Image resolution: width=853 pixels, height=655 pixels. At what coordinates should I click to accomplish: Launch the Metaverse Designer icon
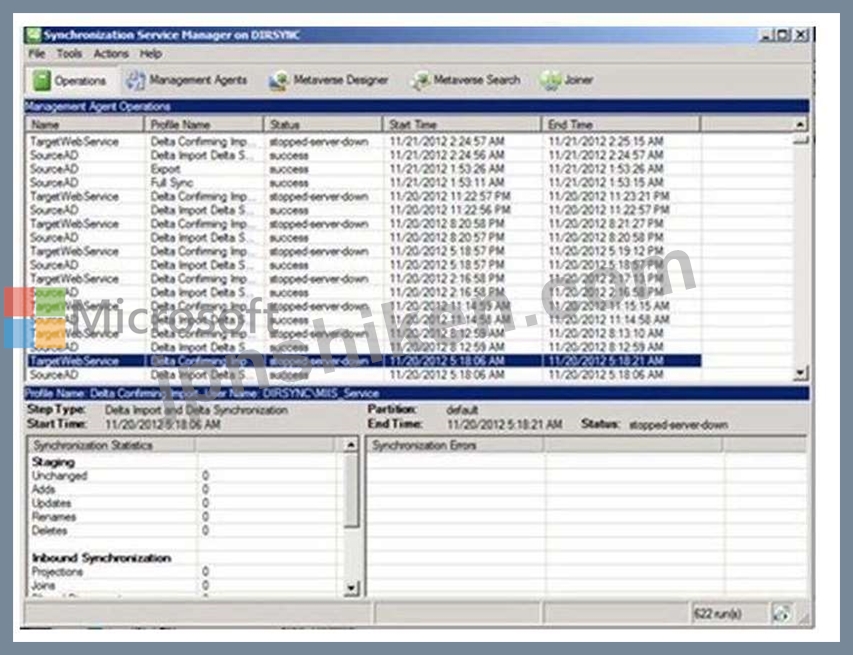point(279,81)
